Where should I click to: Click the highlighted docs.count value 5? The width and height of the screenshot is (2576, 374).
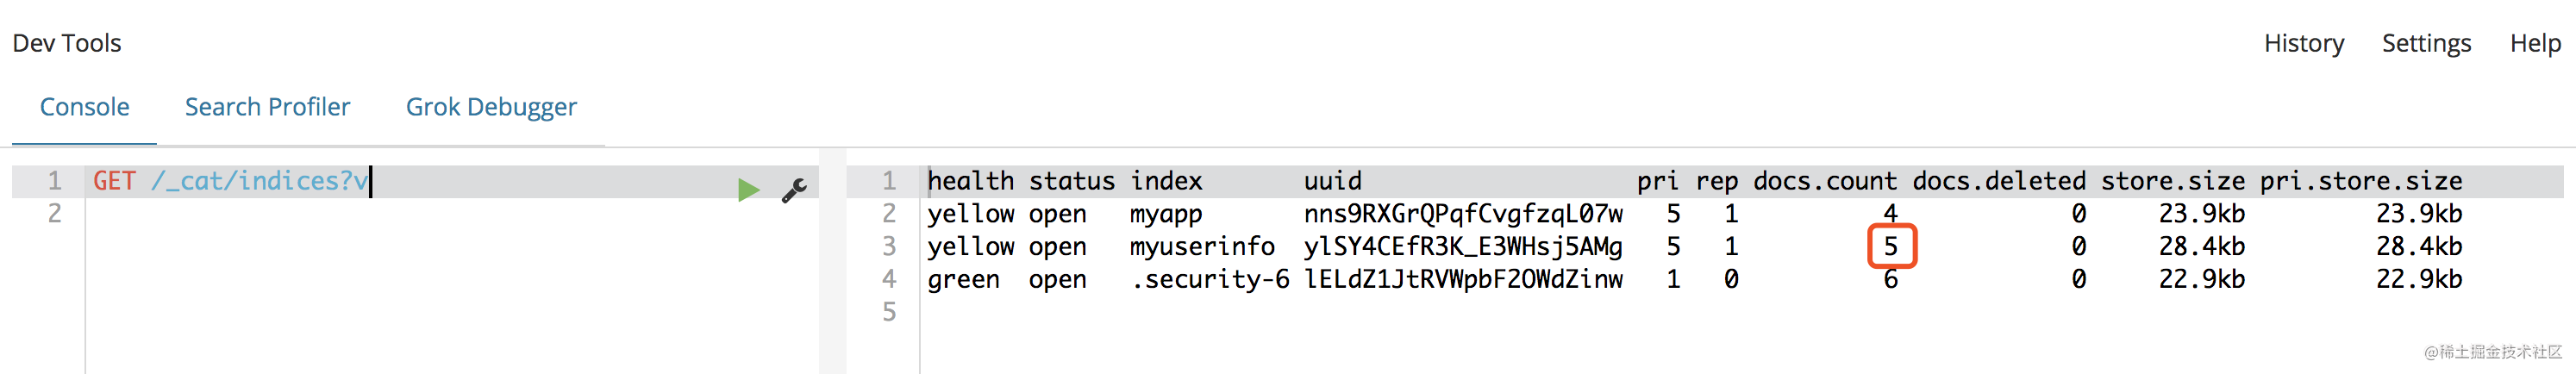1891,247
